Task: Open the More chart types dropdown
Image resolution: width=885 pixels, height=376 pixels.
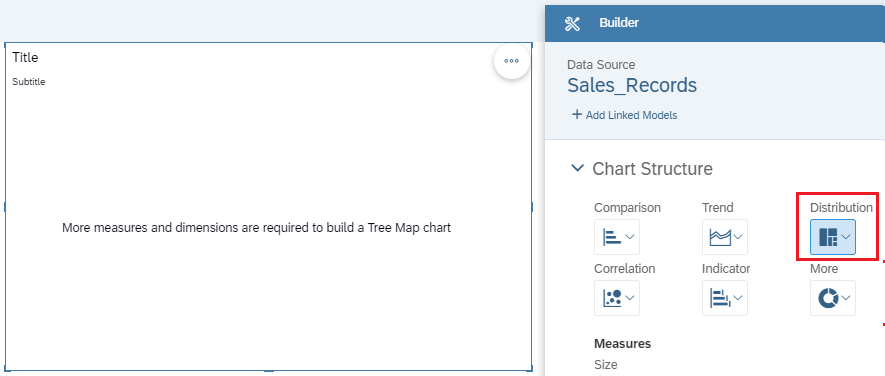Action: pyautogui.click(x=833, y=298)
